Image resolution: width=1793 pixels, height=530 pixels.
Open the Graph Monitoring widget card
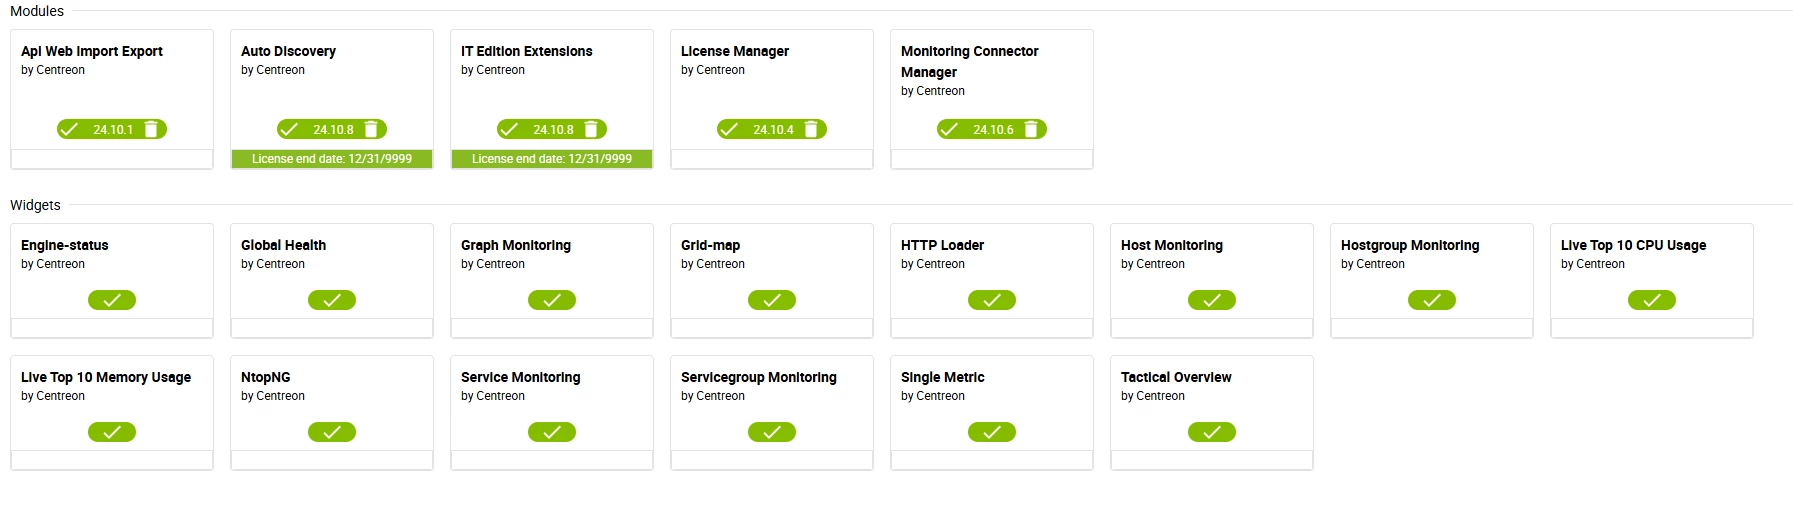(552, 270)
